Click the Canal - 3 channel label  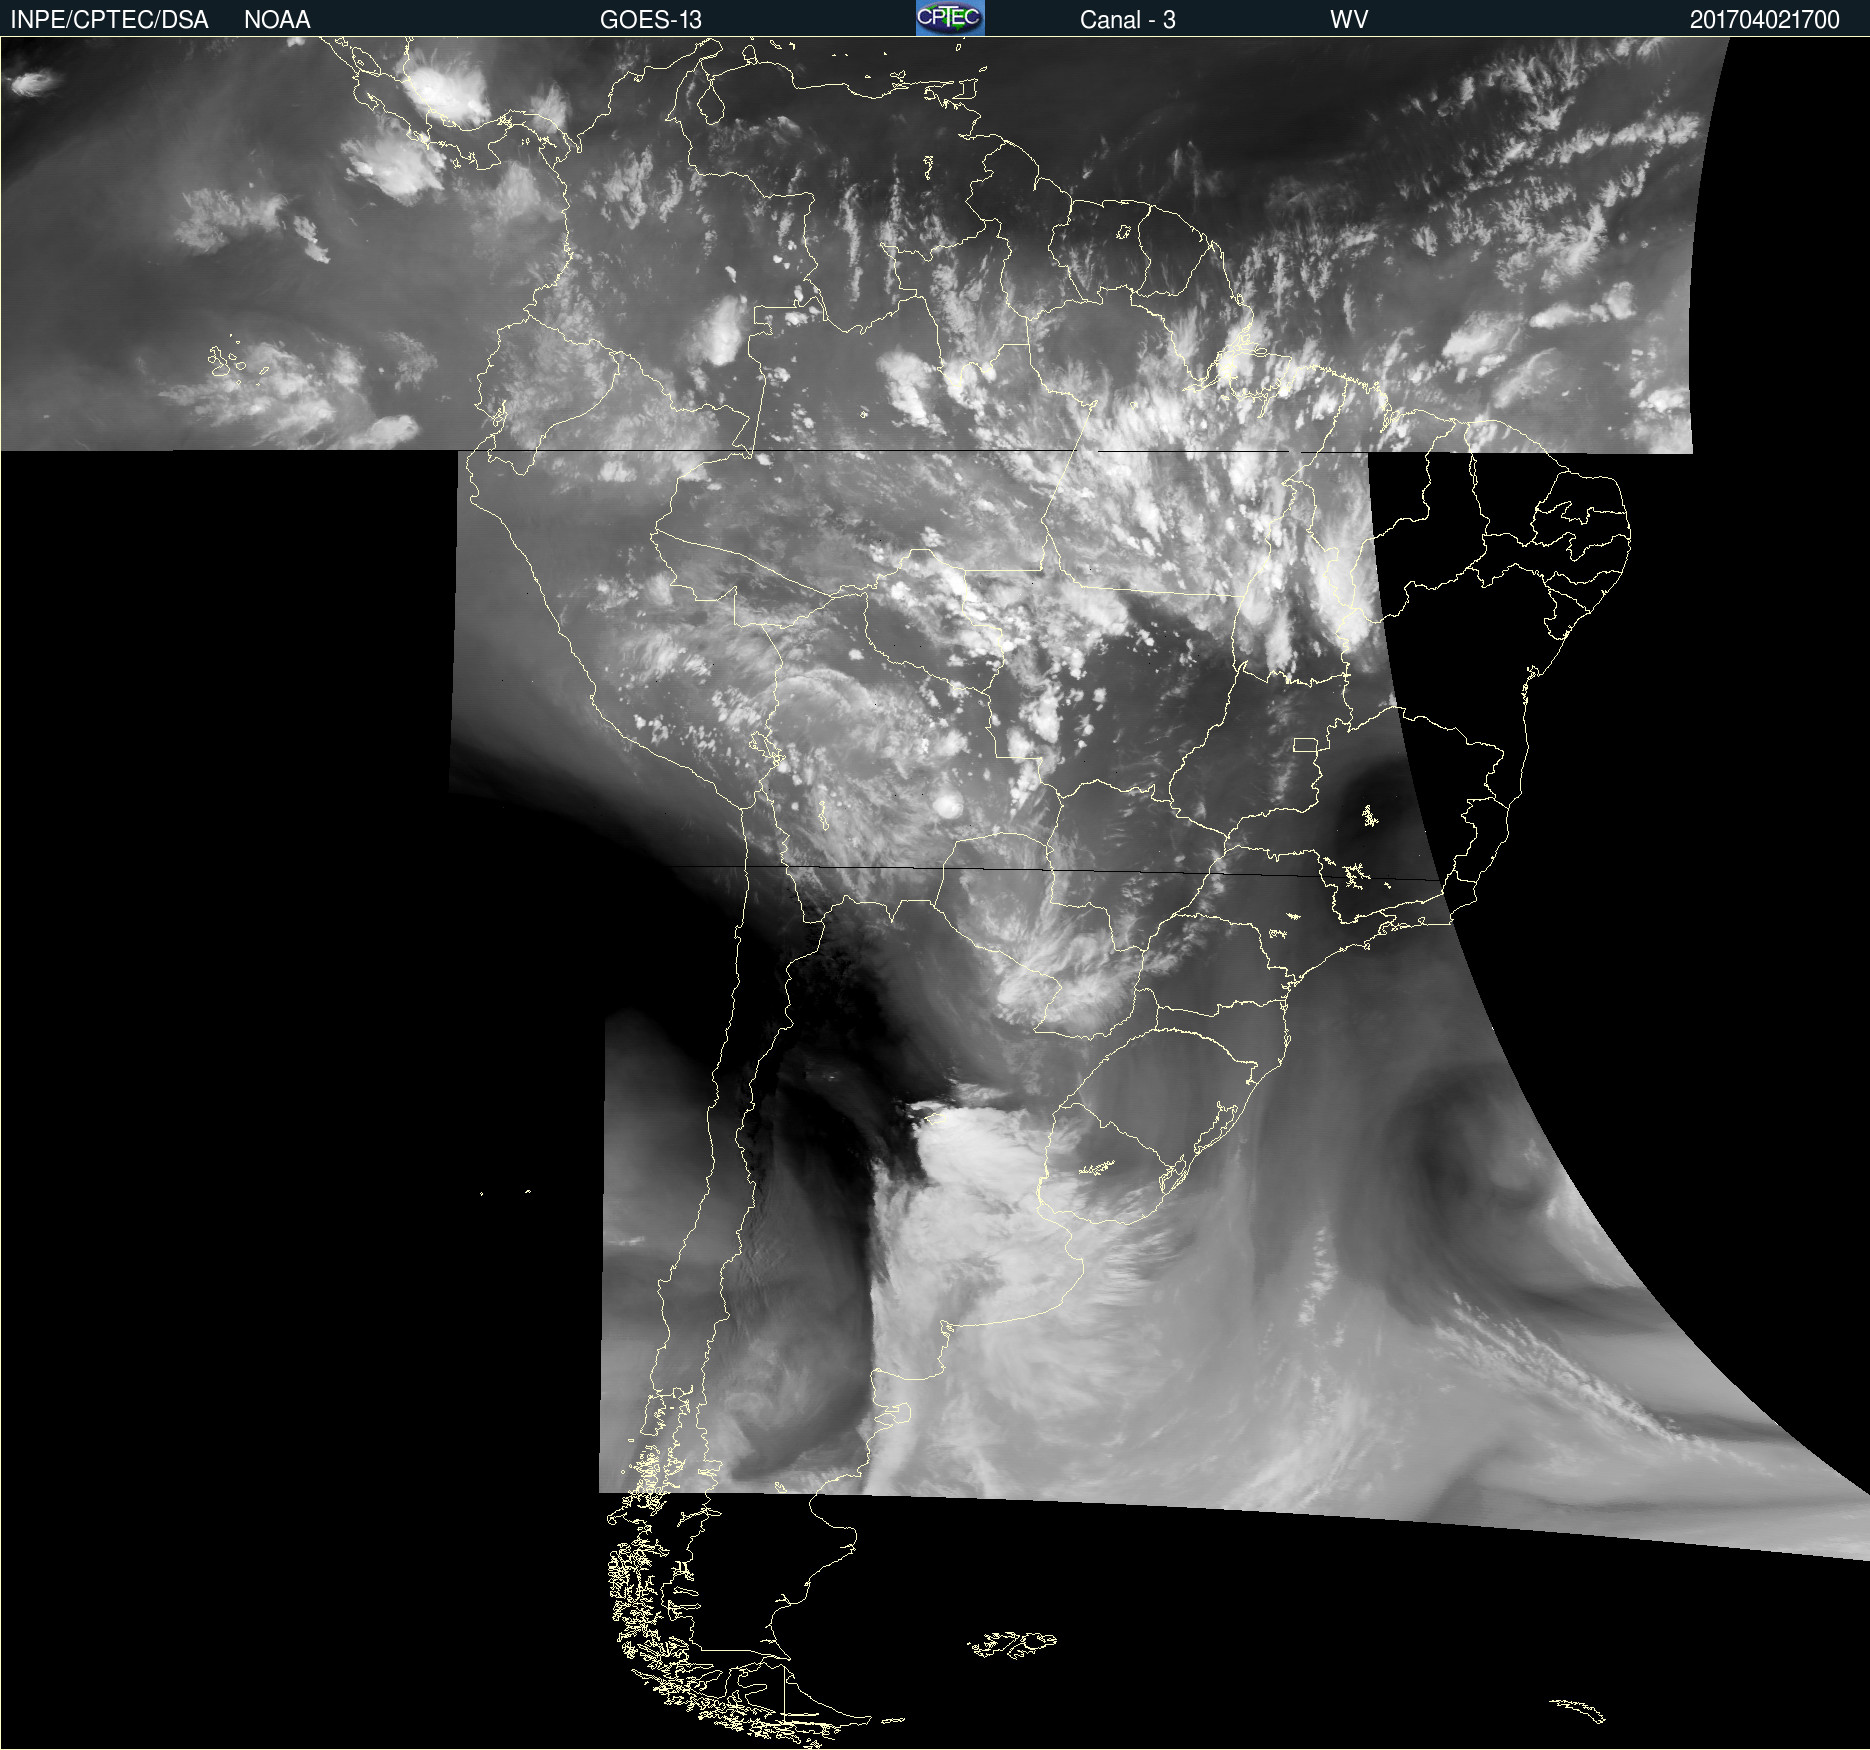point(1128,20)
